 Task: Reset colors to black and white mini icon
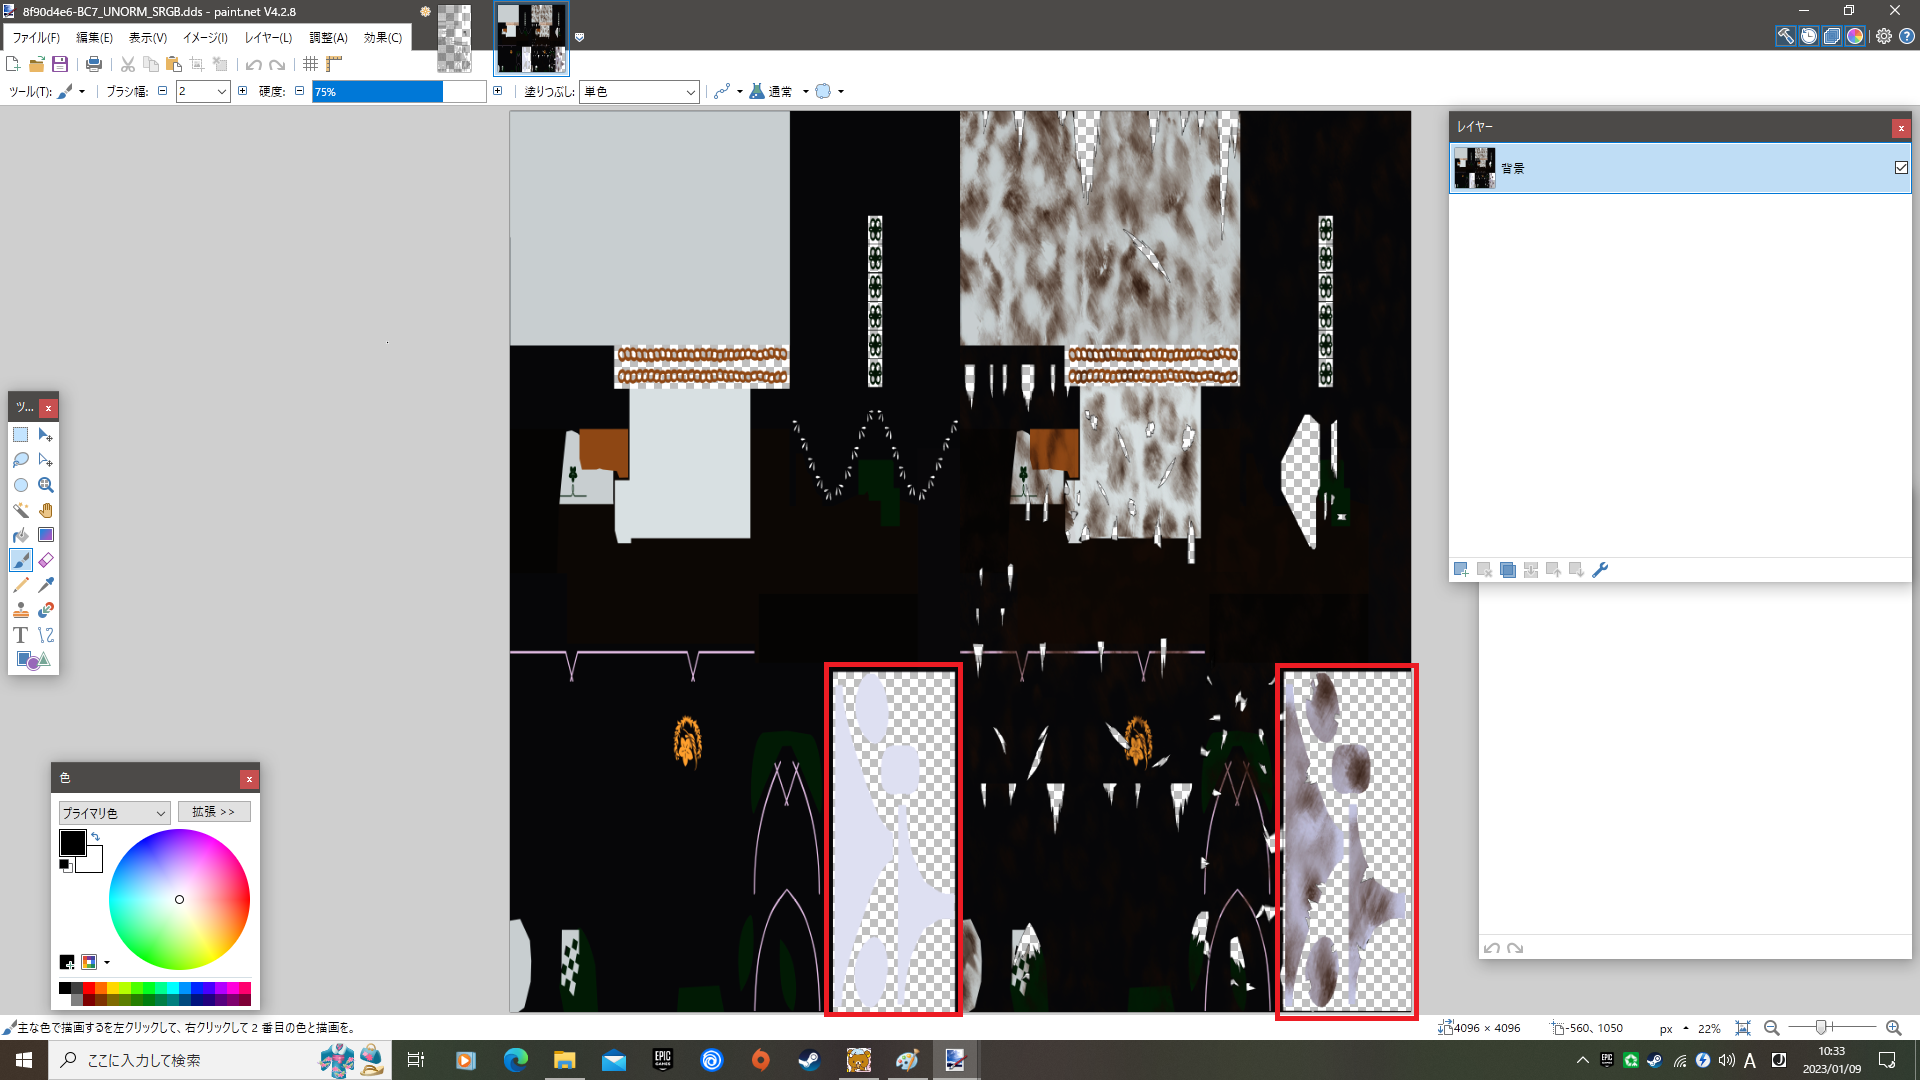coord(65,865)
